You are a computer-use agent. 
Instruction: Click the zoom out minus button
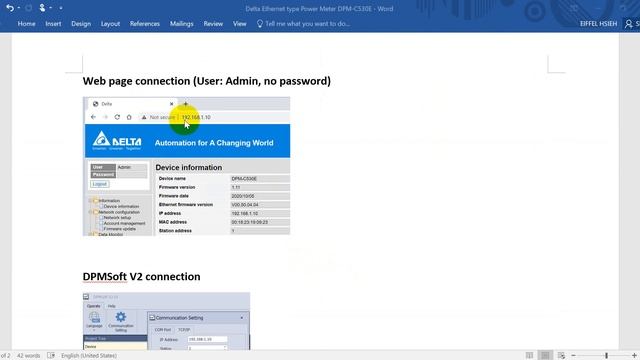[x=573, y=356]
